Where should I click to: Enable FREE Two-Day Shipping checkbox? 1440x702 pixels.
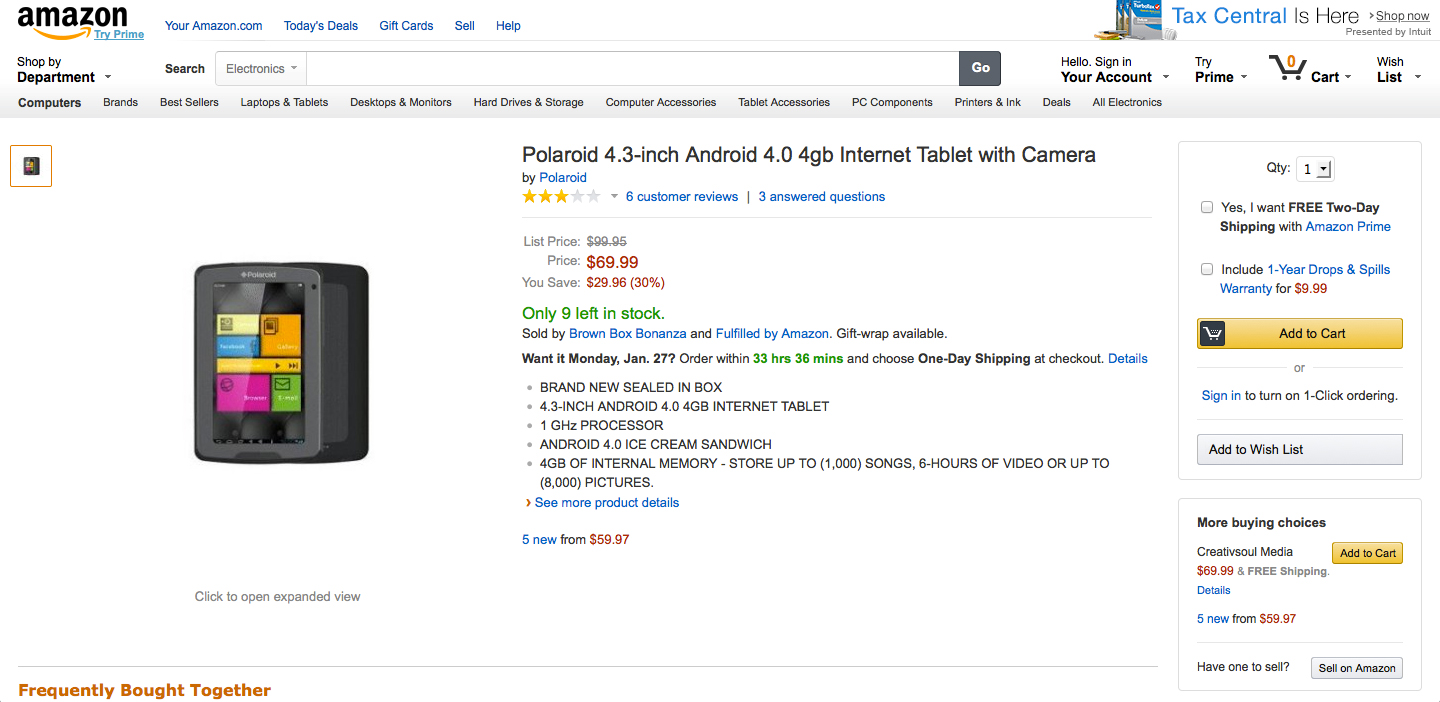1207,207
